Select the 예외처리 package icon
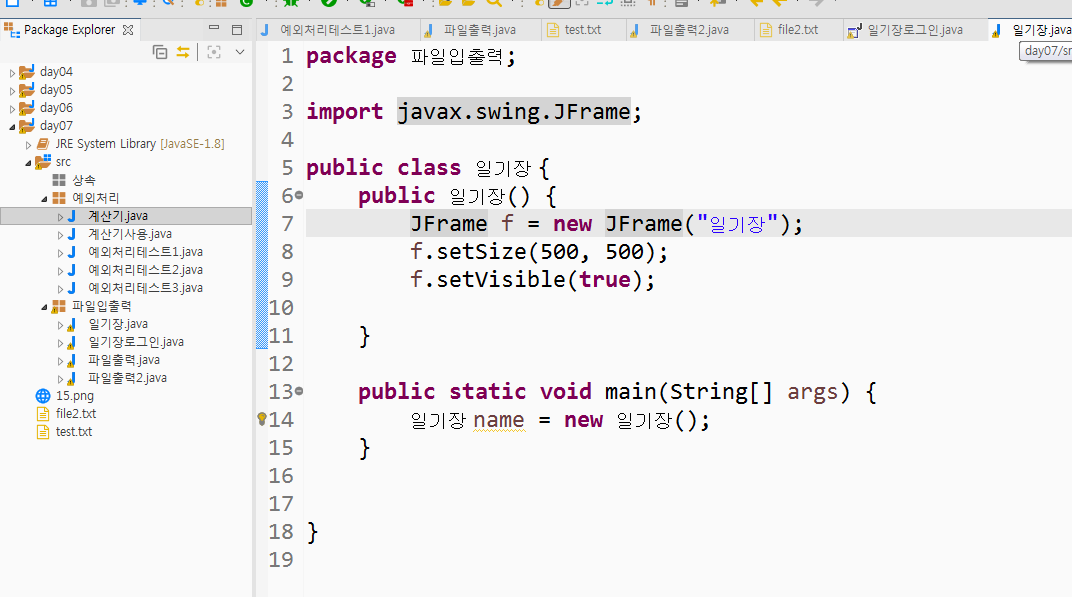 tap(59, 198)
